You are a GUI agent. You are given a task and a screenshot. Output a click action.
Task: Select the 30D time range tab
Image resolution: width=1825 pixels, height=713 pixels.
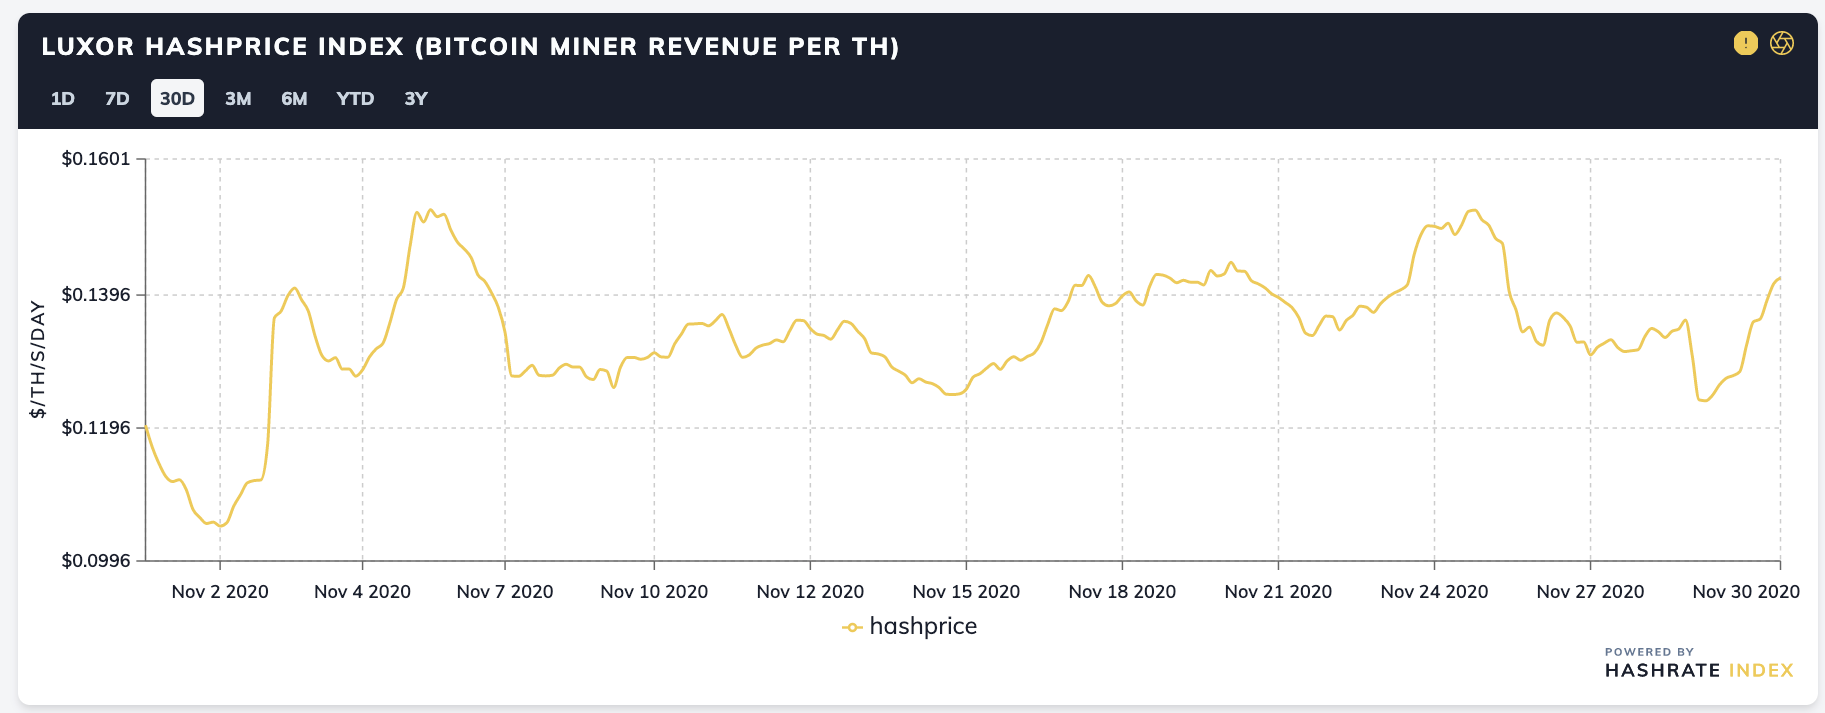click(177, 98)
